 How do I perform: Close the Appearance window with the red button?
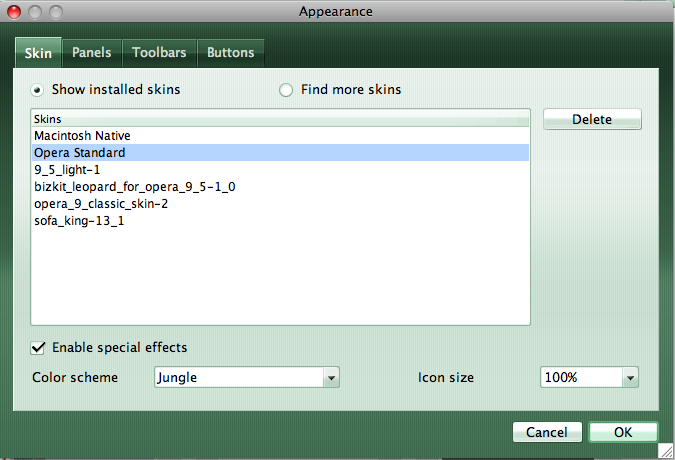pos(14,12)
